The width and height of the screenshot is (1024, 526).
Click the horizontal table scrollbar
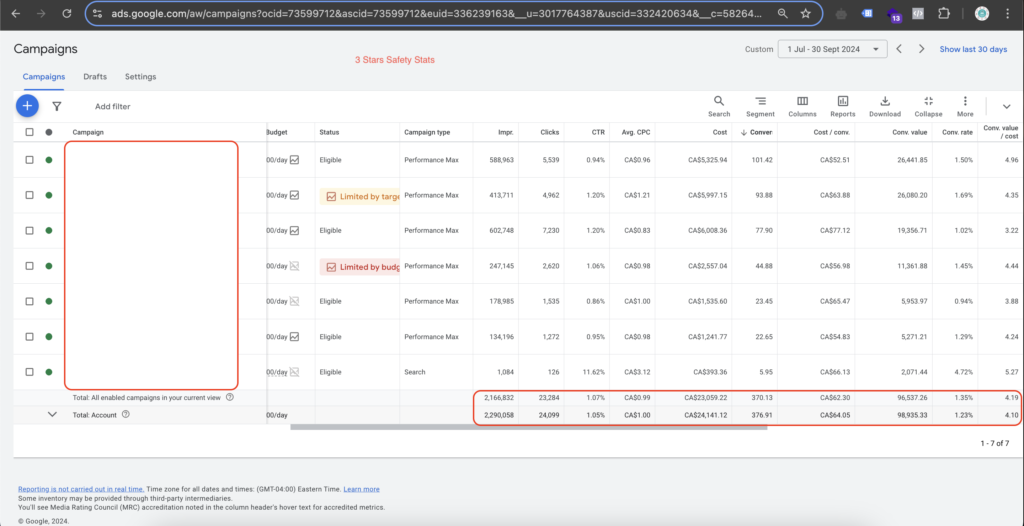point(529,427)
